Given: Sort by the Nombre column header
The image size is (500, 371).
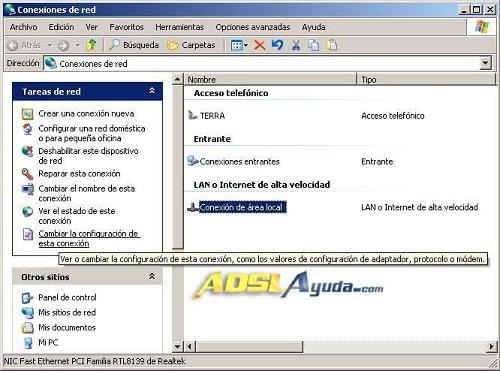Looking at the screenshot, I should (270, 79).
